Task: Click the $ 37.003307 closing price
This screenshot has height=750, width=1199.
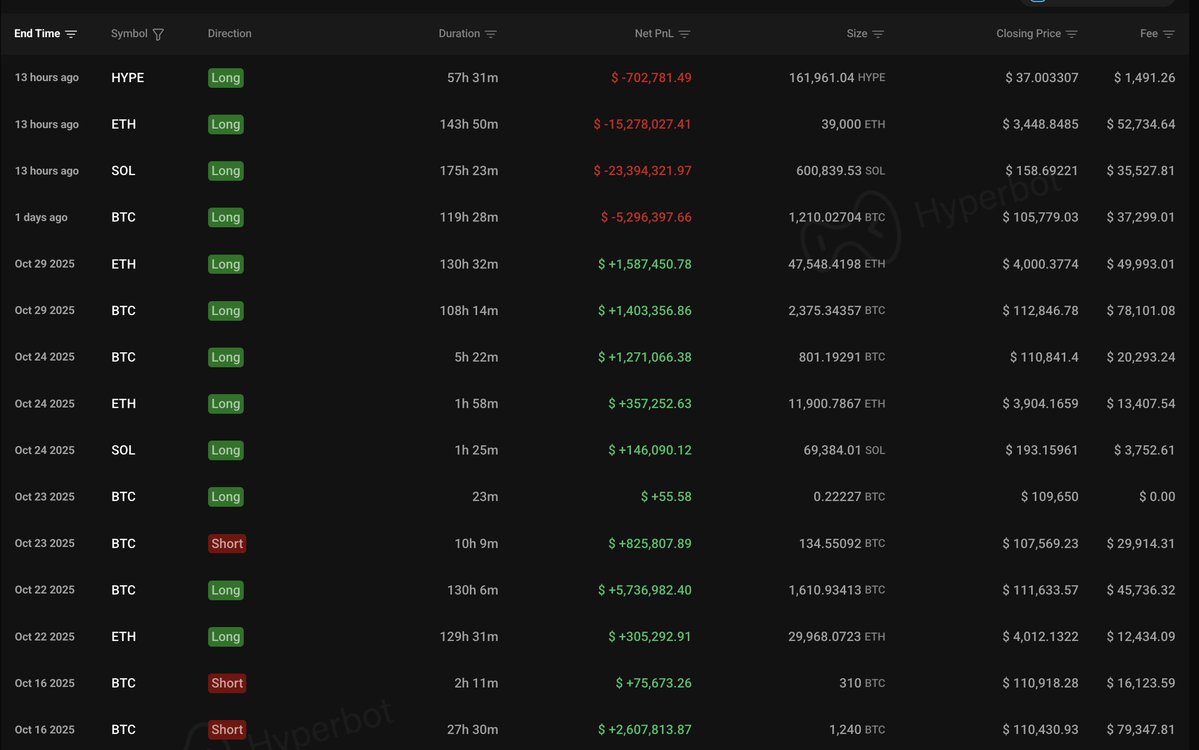Action: 1041,78
